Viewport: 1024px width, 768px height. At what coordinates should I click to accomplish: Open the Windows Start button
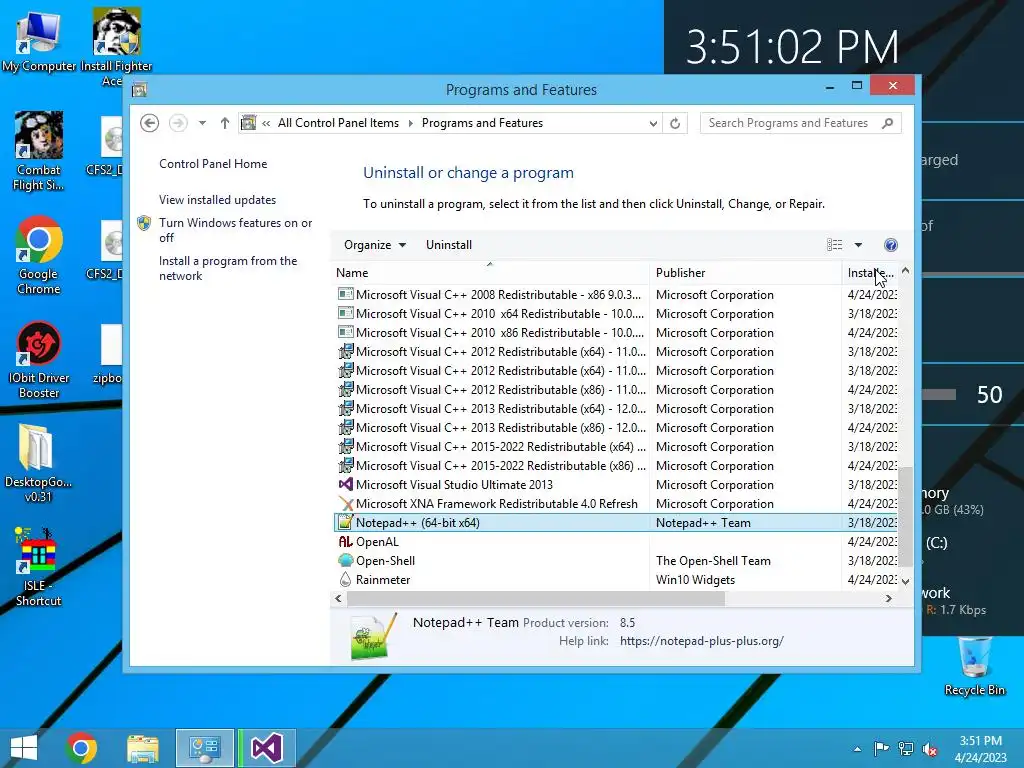24,748
